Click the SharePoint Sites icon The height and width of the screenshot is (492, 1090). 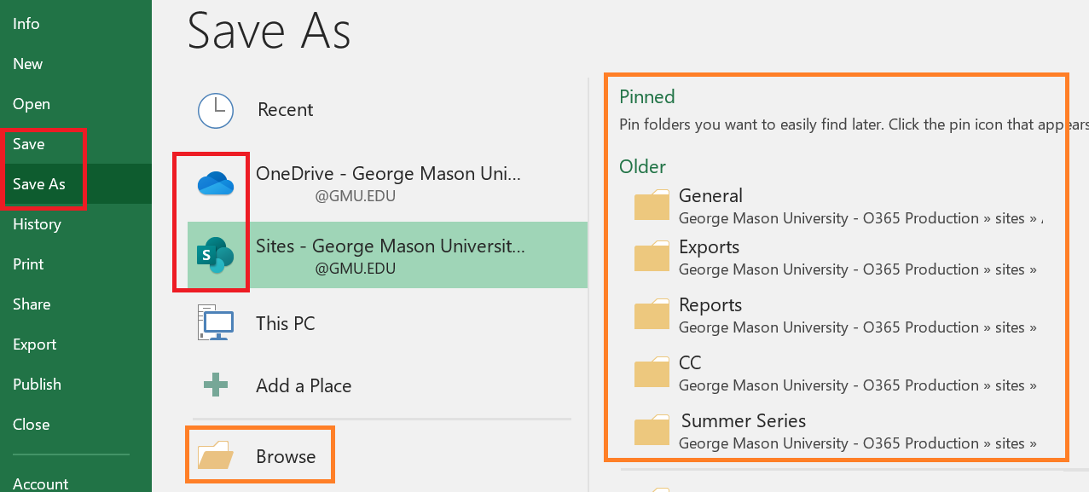[x=215, y=256]
